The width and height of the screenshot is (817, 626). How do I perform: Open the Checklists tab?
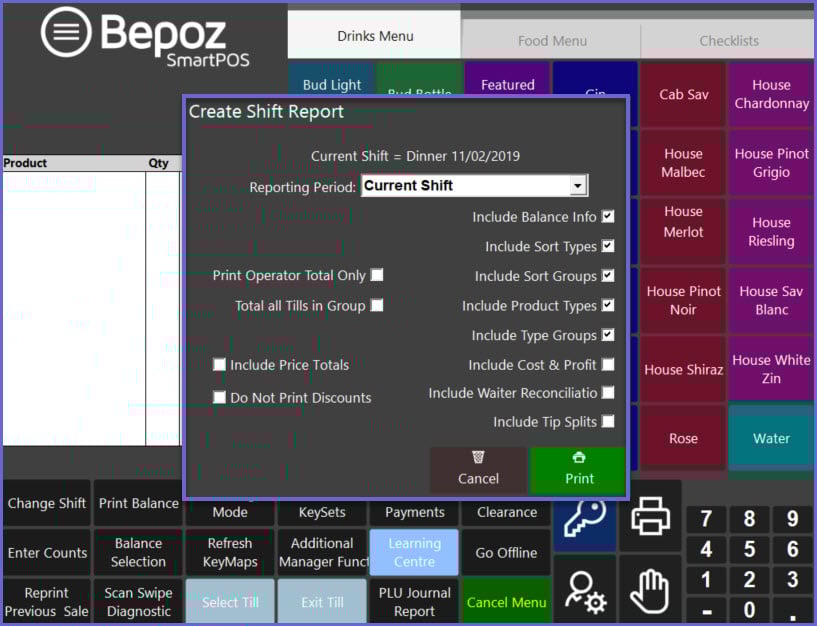click(728, 41)
